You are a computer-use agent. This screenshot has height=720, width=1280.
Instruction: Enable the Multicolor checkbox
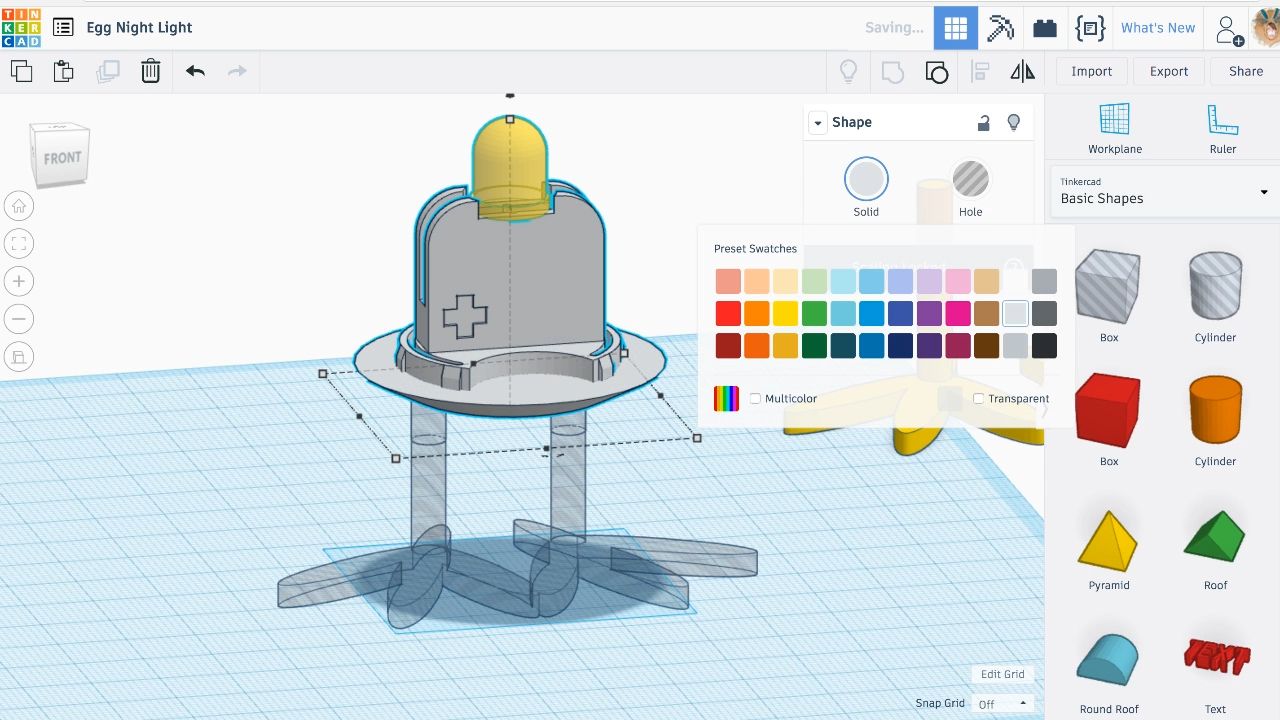(x=755, y=399)
